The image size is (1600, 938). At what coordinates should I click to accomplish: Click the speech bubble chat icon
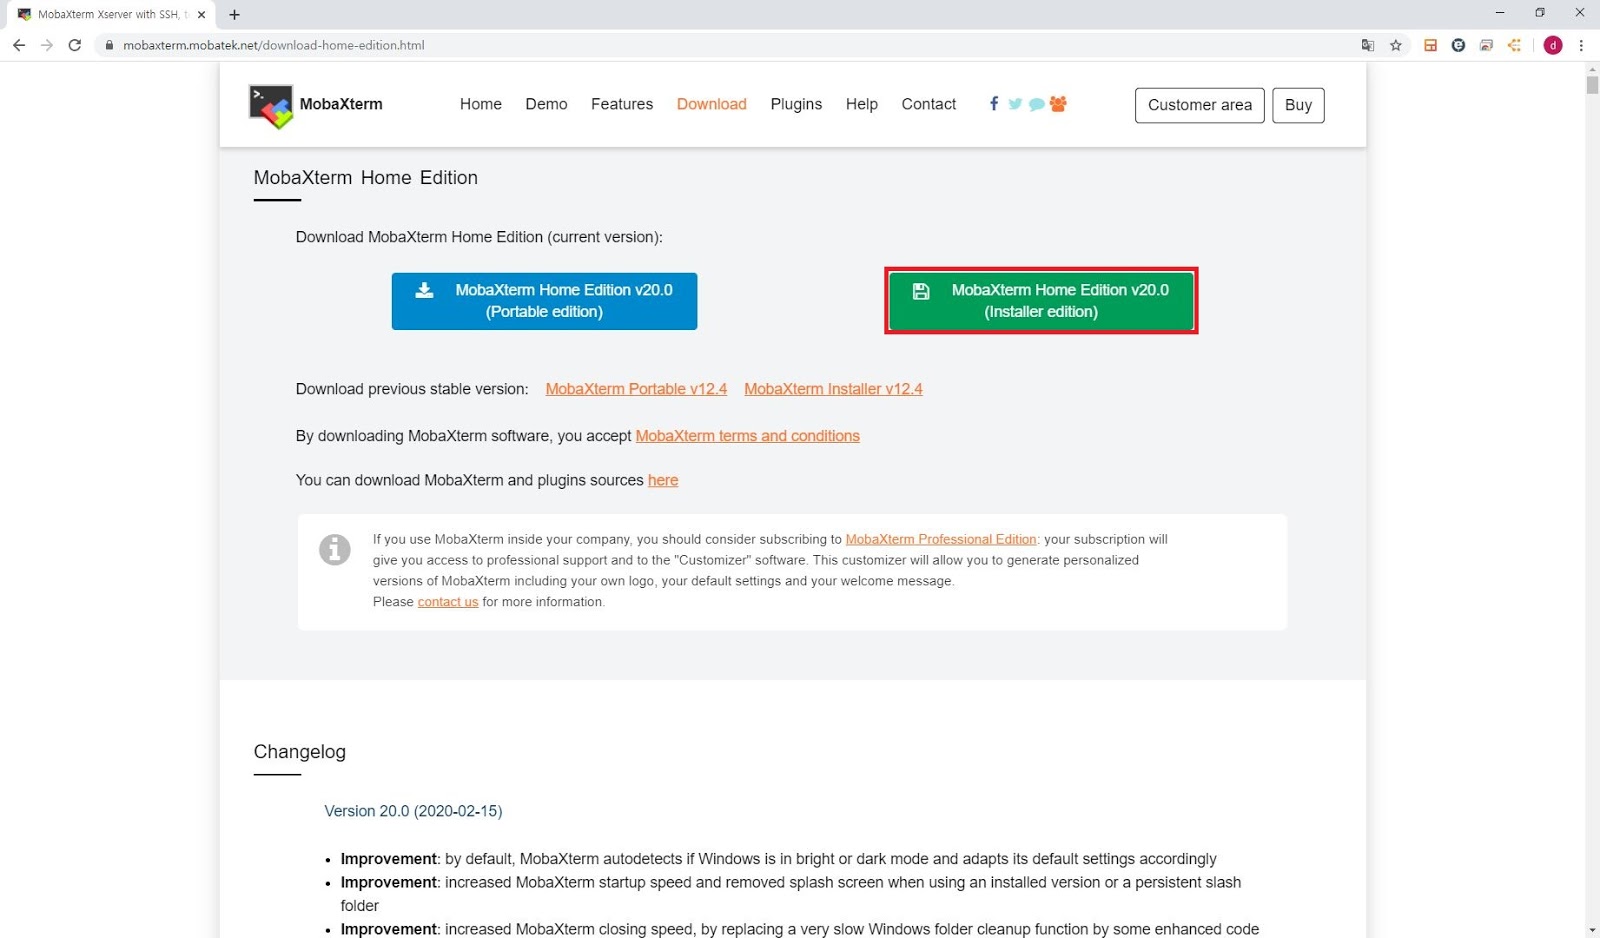coord(1037,104)
